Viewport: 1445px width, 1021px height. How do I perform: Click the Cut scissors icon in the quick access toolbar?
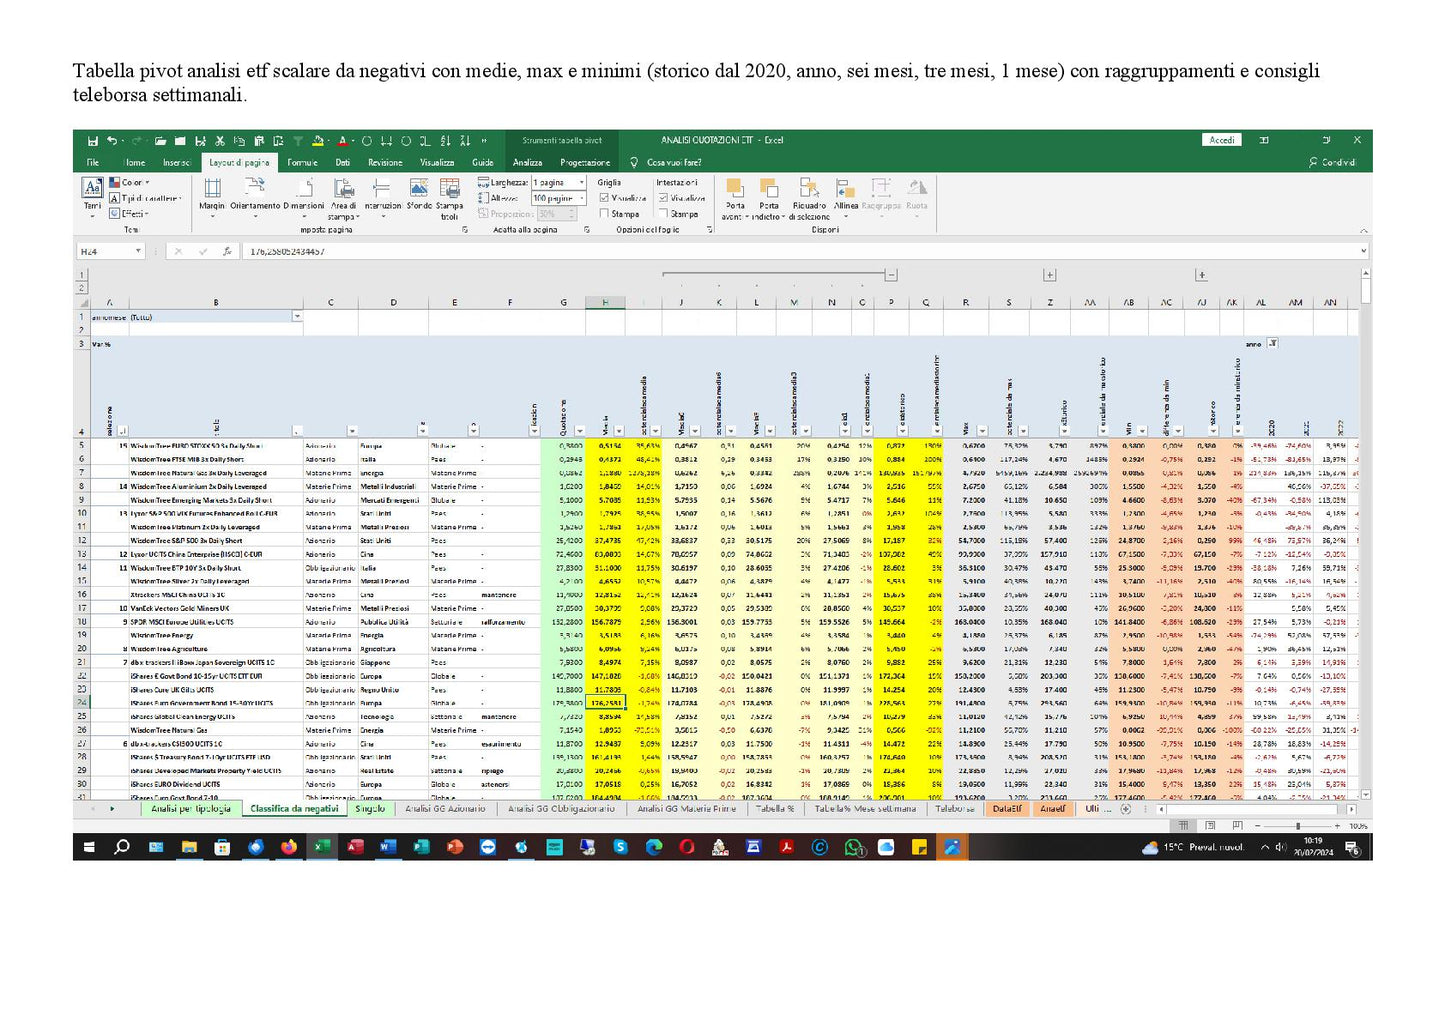[218, 141]
